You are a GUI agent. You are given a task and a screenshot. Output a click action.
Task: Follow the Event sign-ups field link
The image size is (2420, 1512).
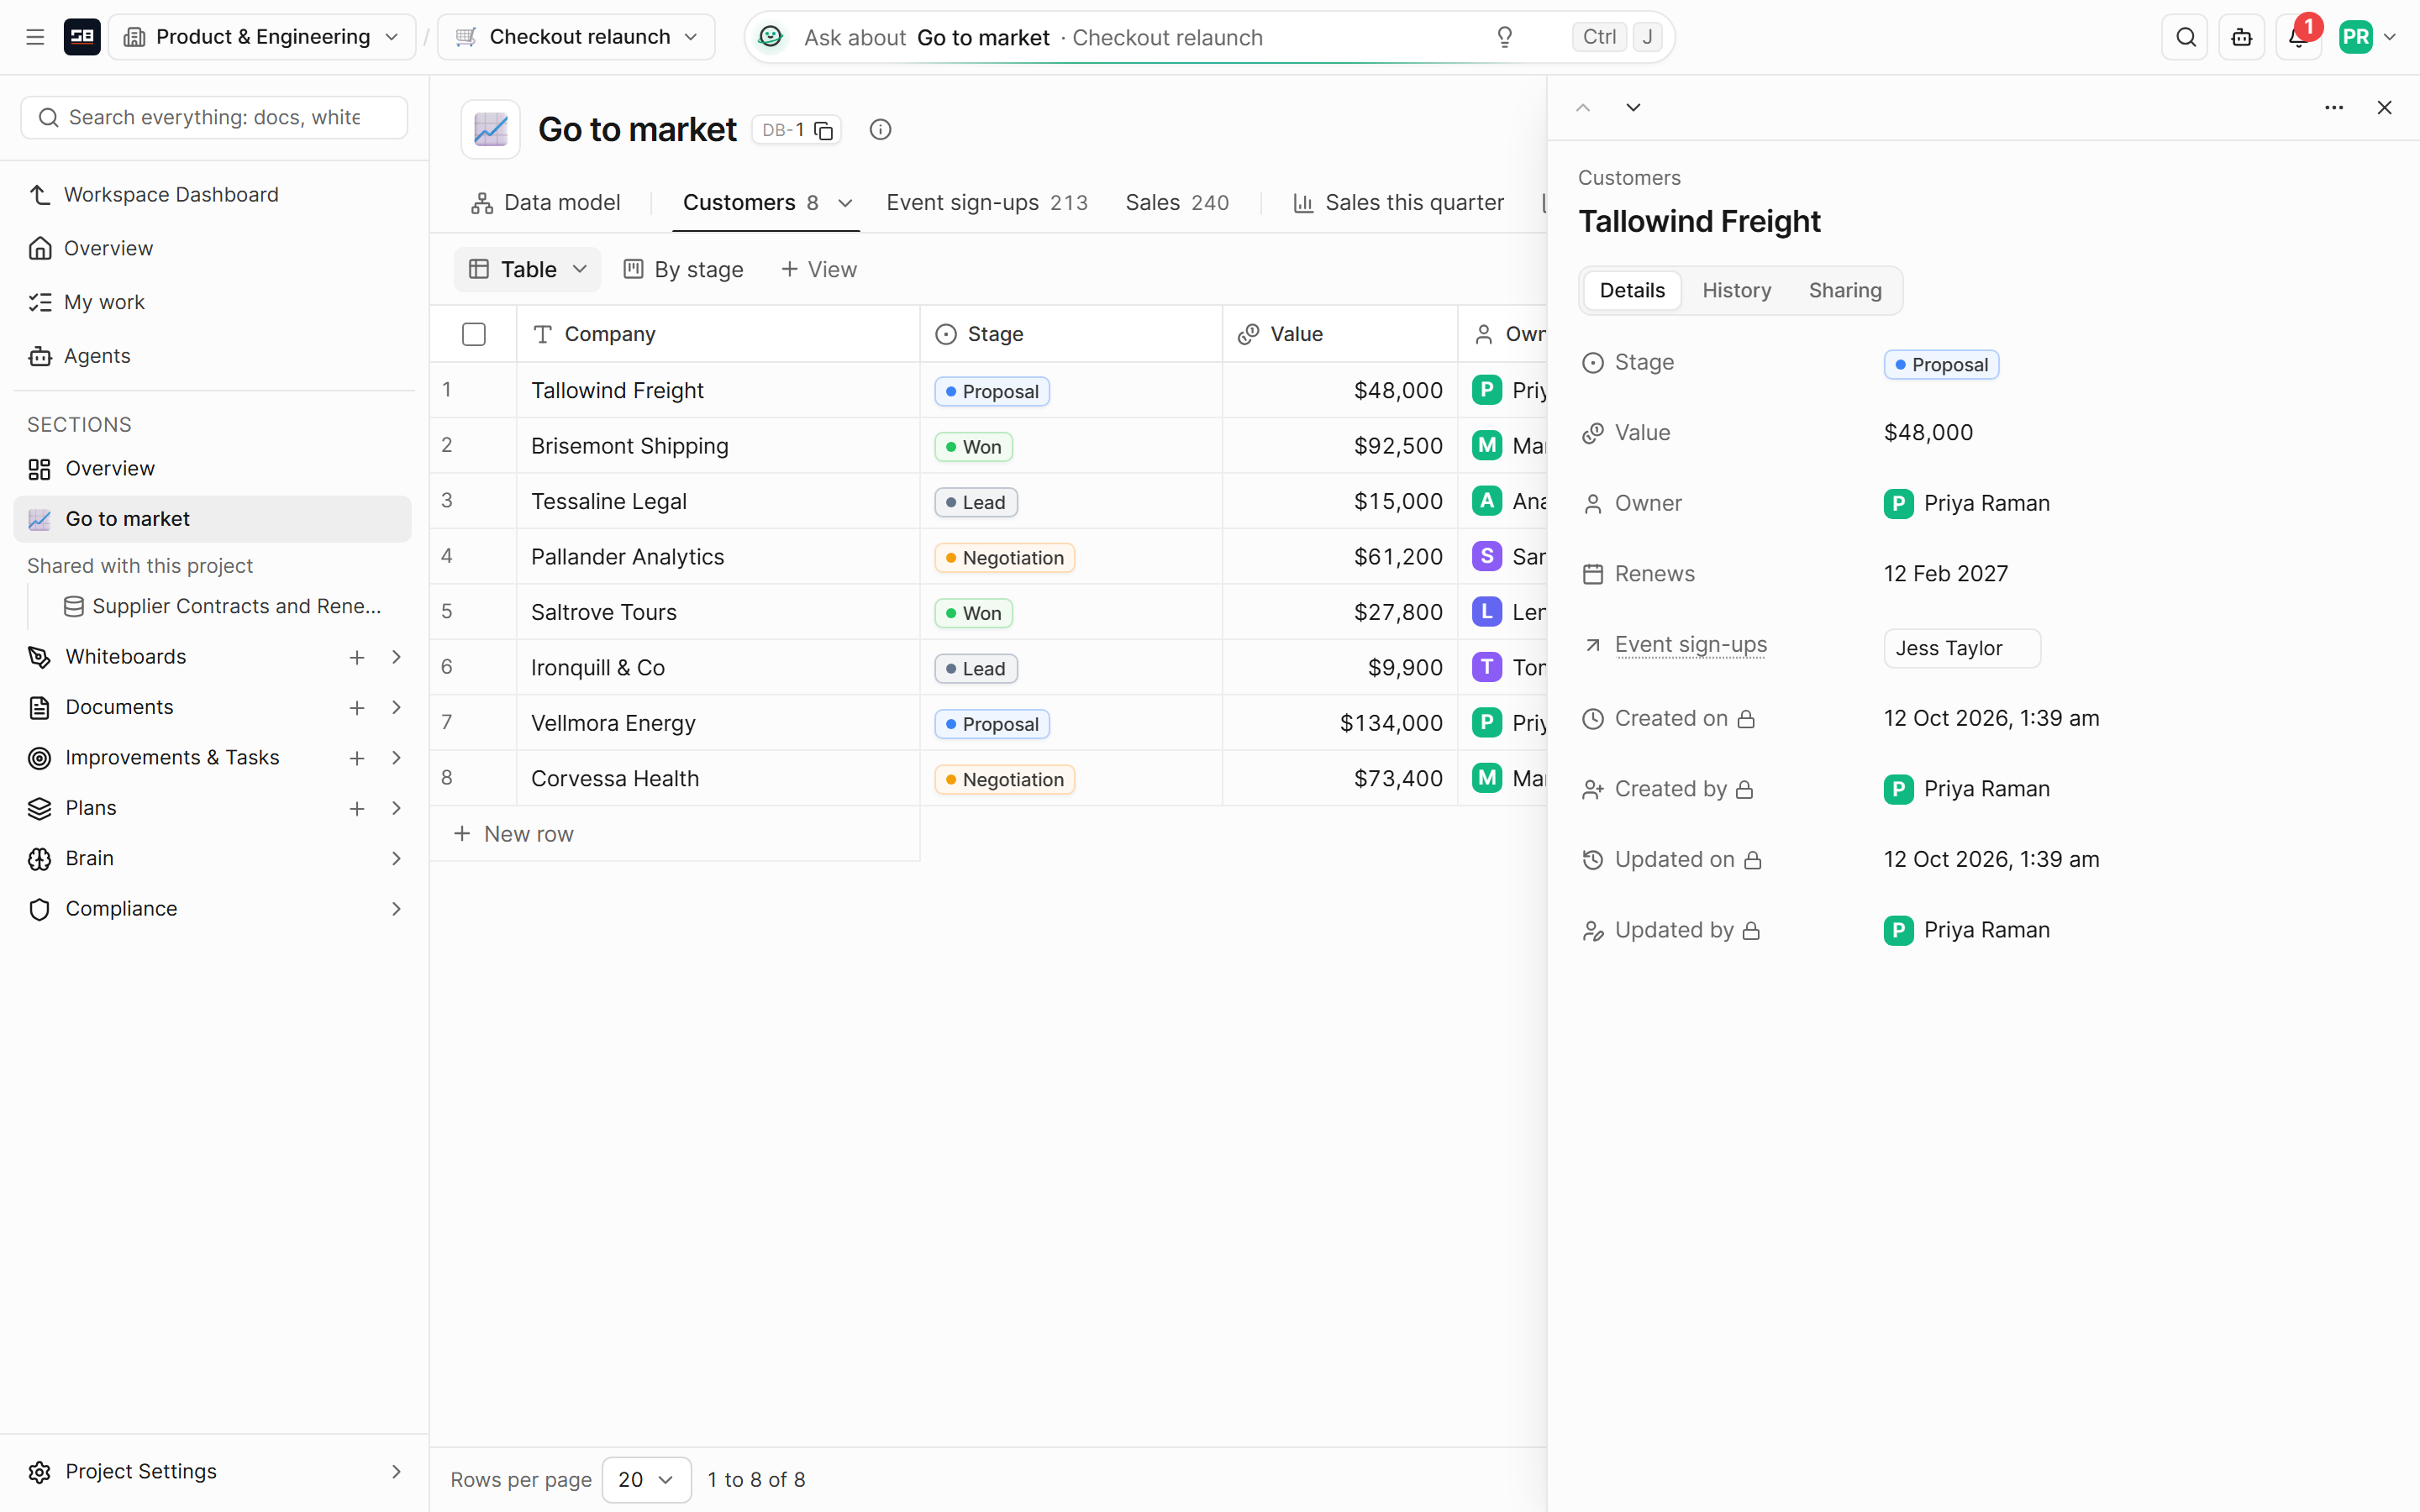pyautogui.click(x=1691, y=644)
